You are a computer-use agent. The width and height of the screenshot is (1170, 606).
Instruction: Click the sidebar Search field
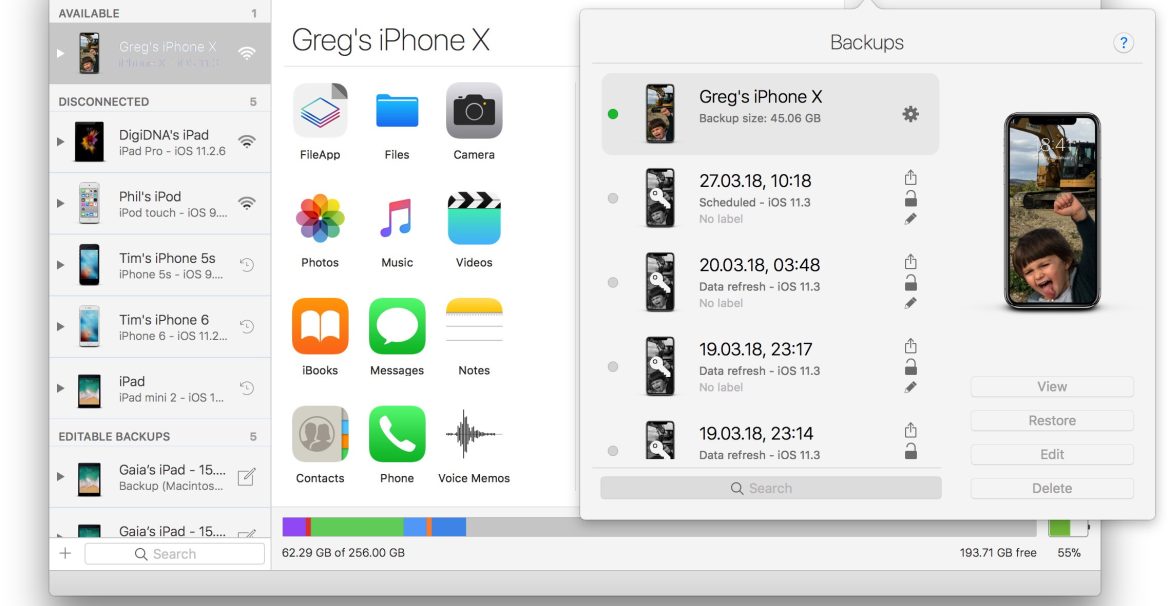(x=175, y=554)
